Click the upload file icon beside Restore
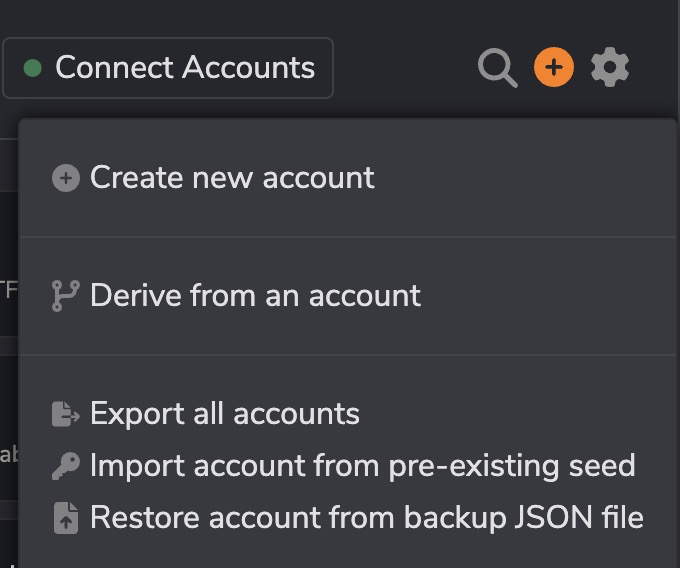 click(66, 518)
